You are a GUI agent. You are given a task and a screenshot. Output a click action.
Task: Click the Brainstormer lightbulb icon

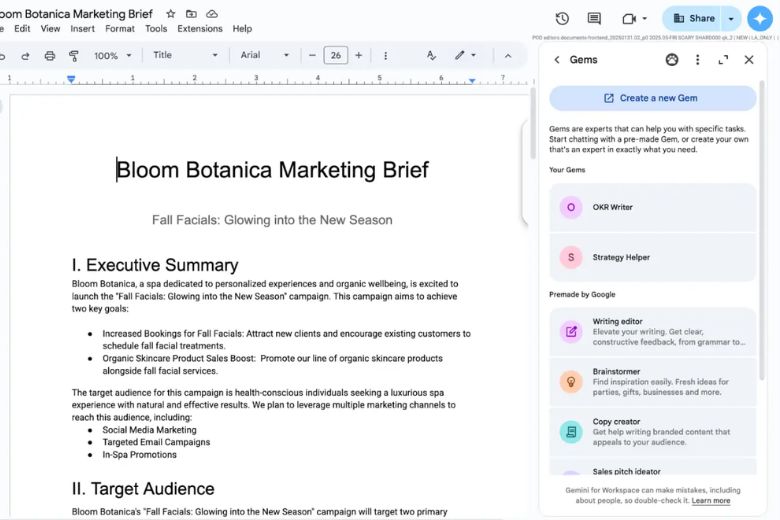pos(571,382)
